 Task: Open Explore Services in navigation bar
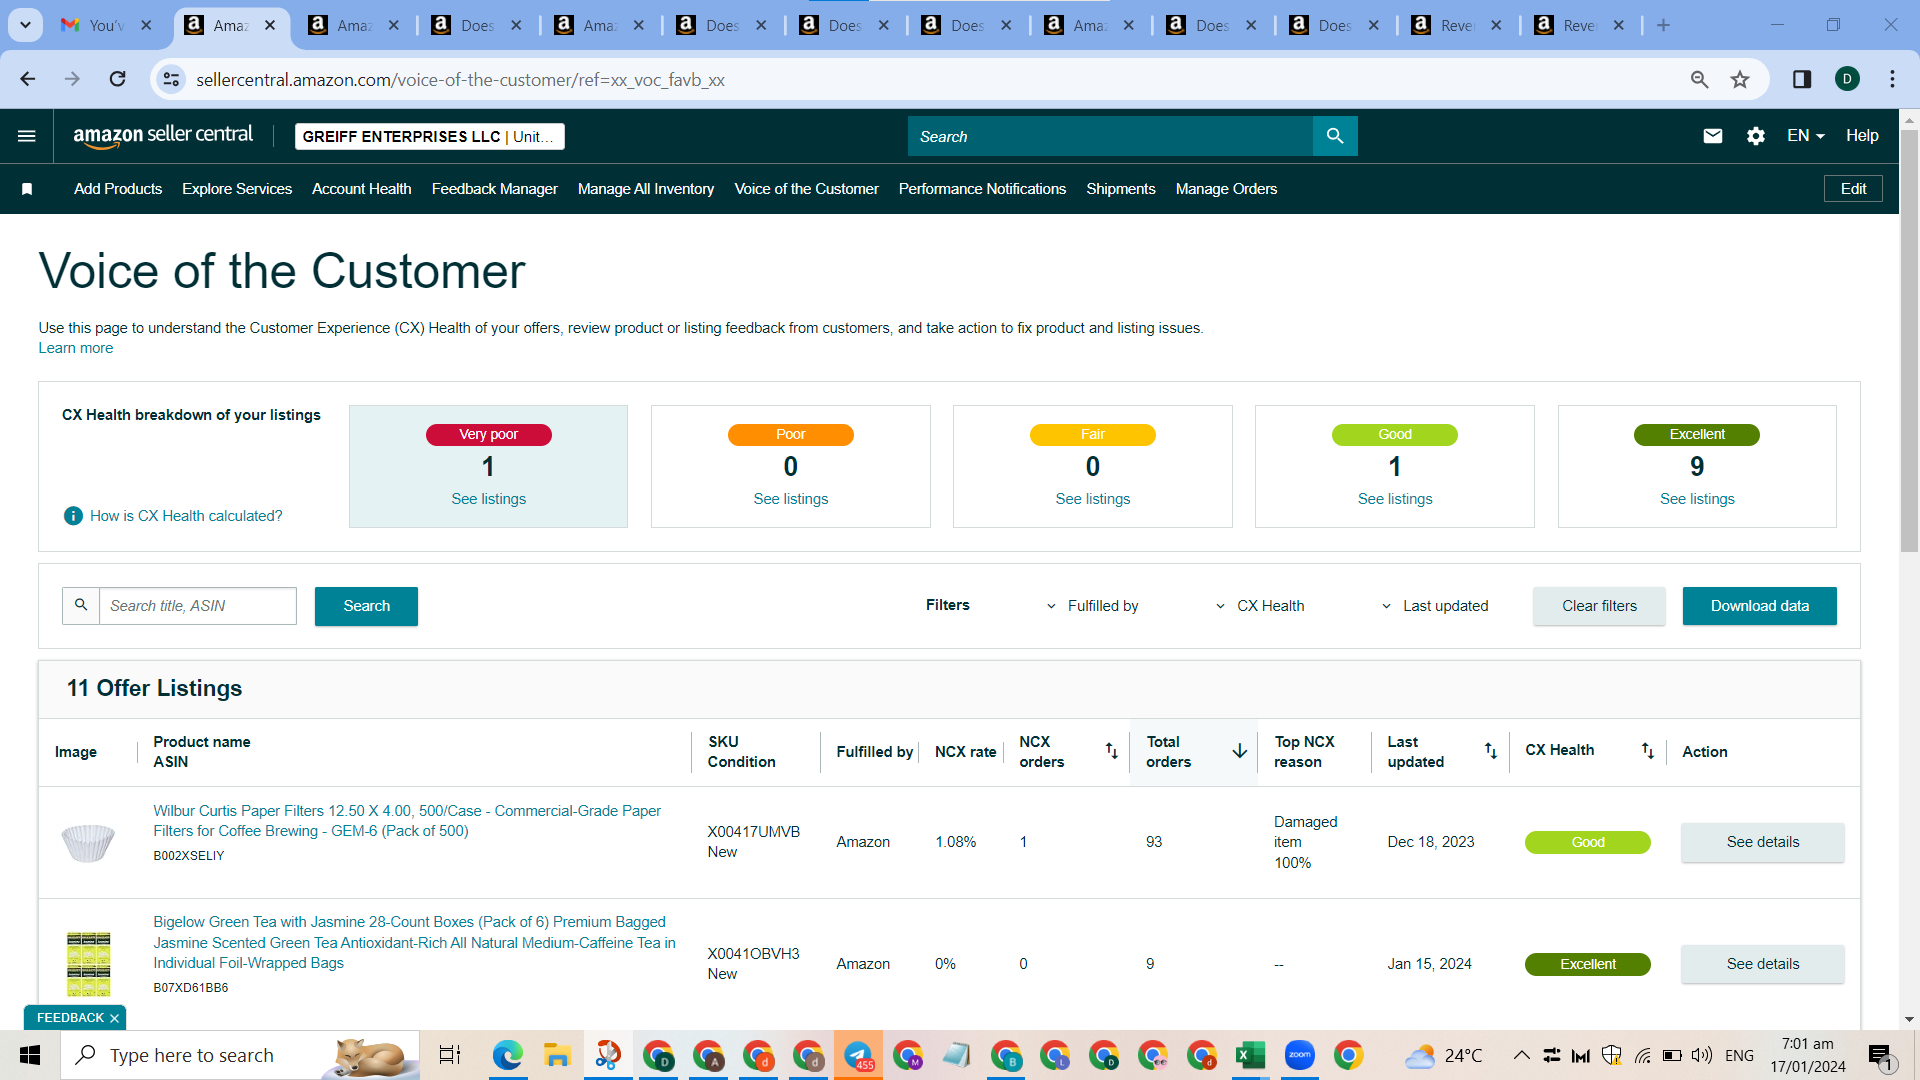237,189
